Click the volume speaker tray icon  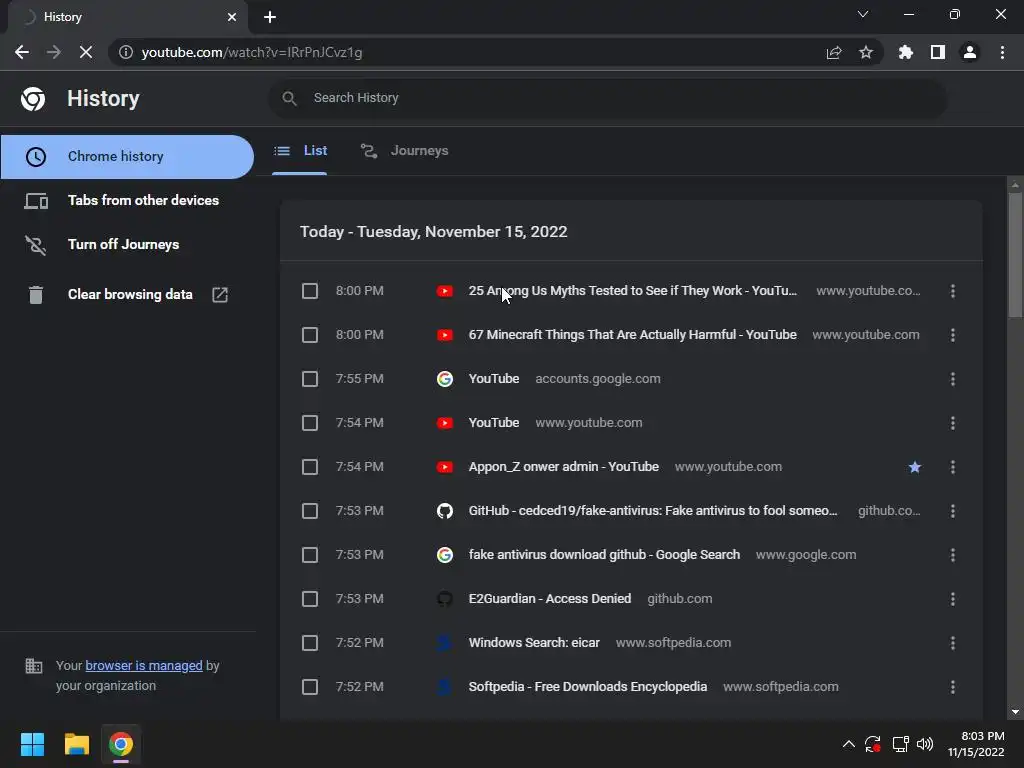pyautogui.click(x=925, y=744)
